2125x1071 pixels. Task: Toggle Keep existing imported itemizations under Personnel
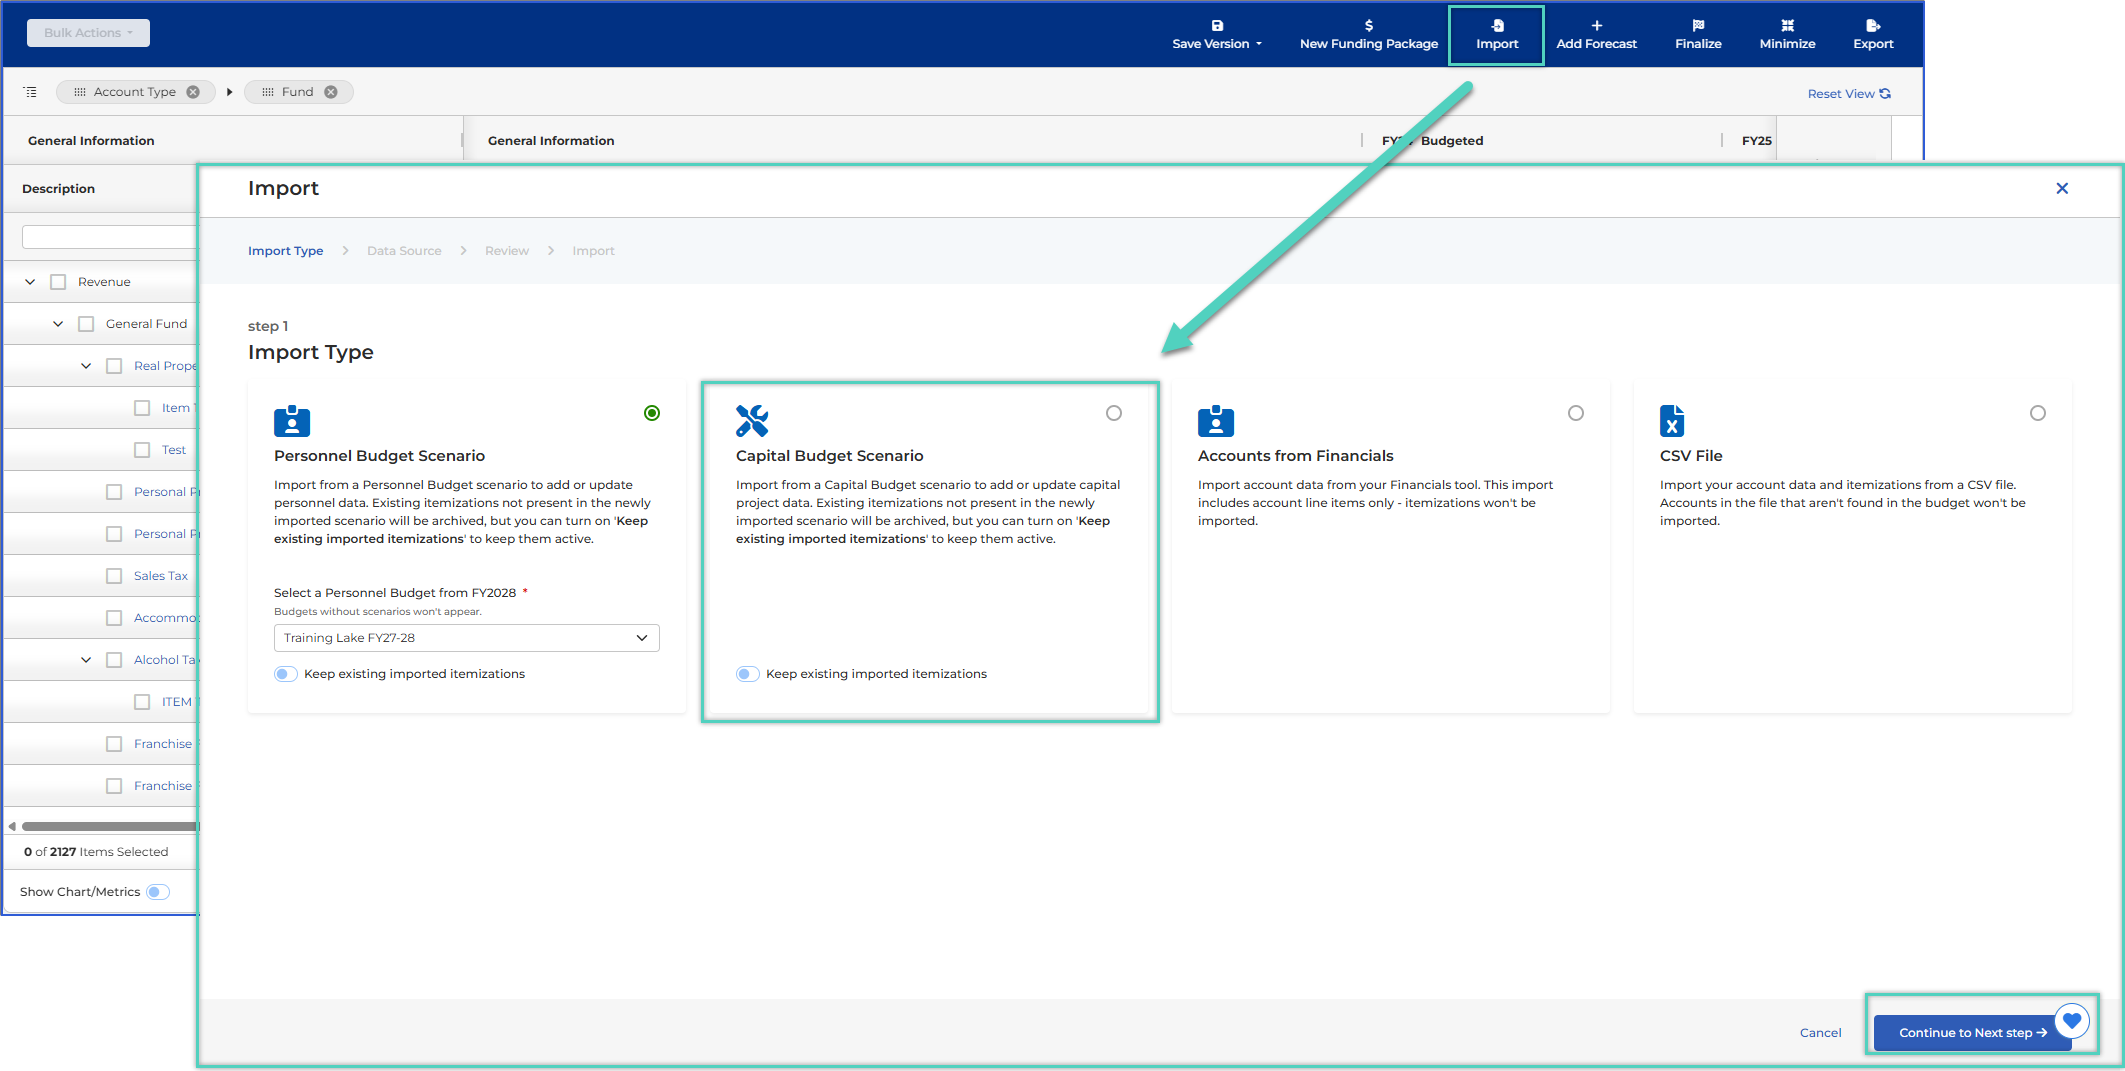coord(286,674)
